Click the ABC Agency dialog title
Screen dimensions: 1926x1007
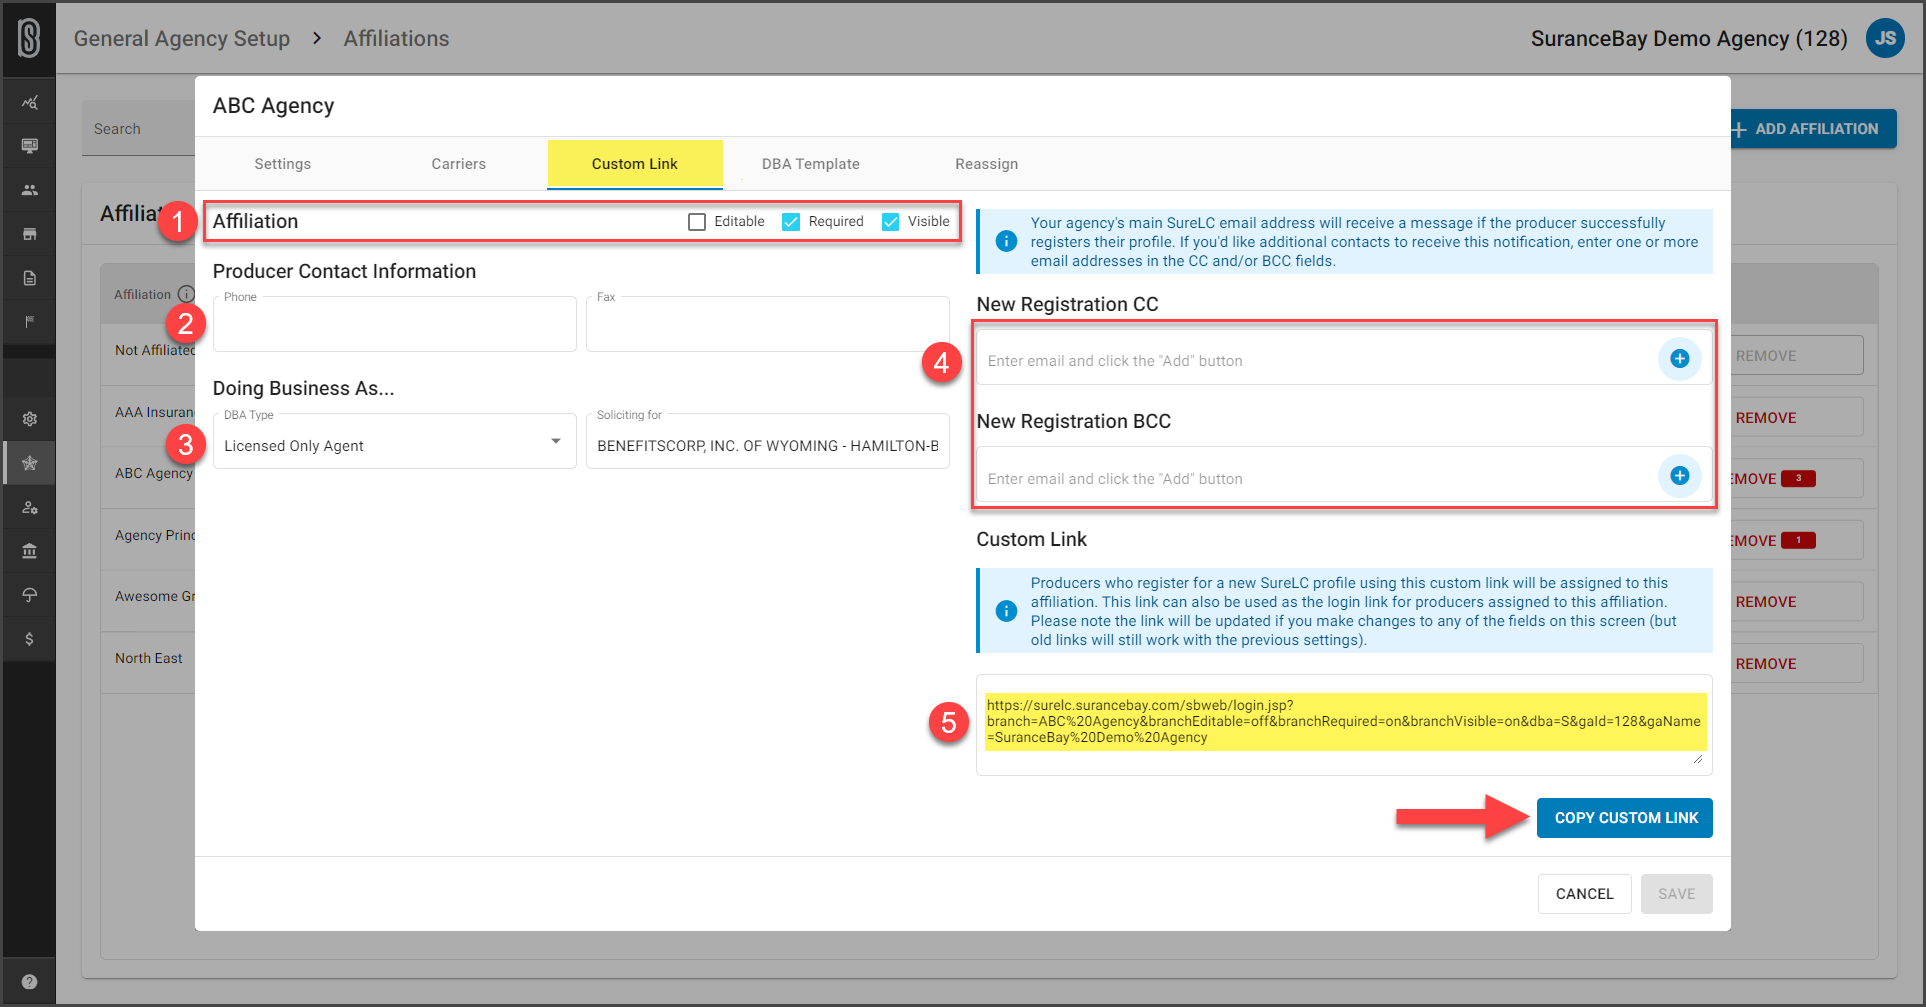(273, 106)
